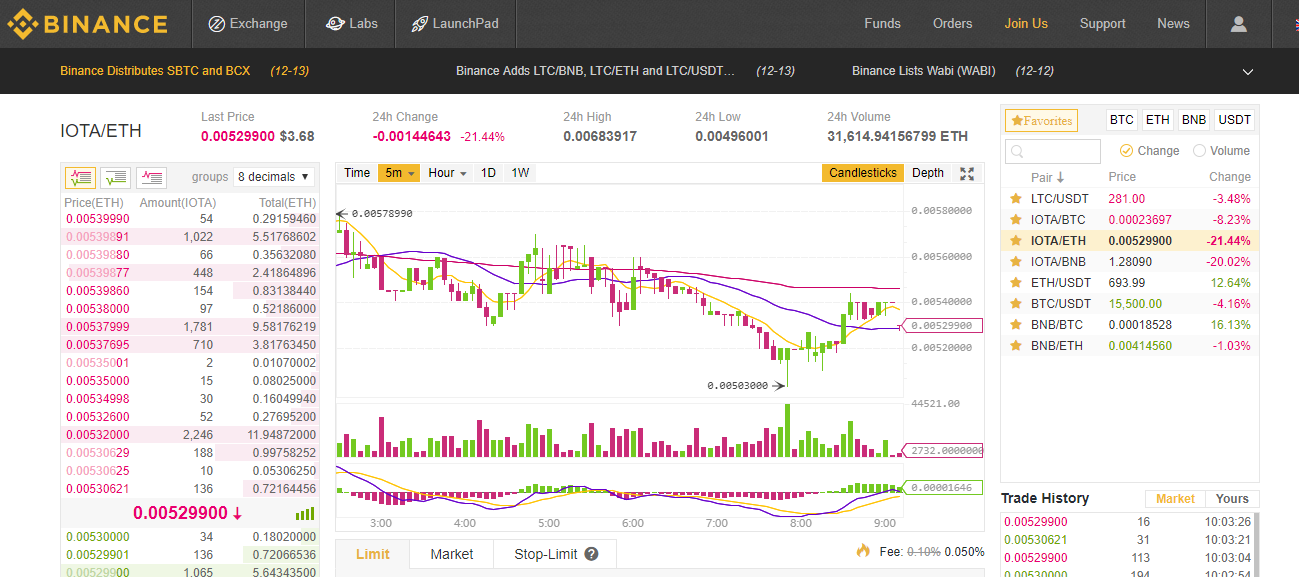Click the Stop-Limit help question icon
Viewport: 1299px width, 577px height.
[592, 554]
